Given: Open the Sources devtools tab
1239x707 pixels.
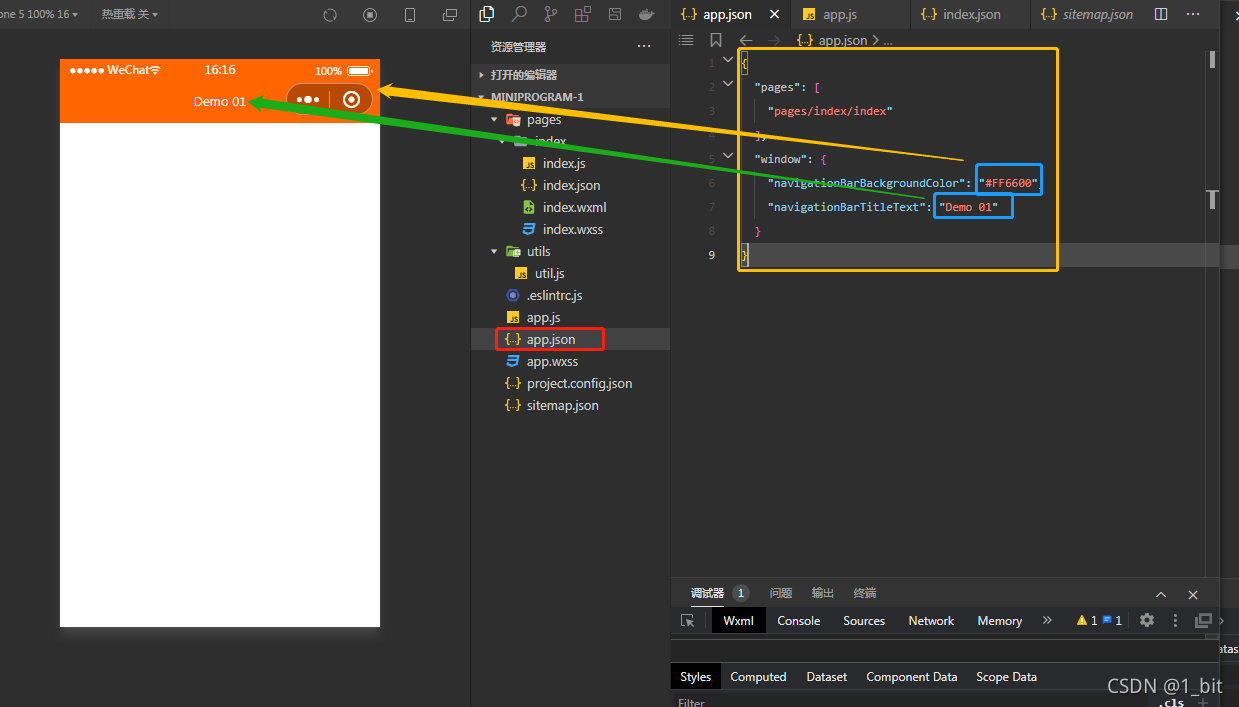Looking at the screenshot, I should (x=864, y=621).
